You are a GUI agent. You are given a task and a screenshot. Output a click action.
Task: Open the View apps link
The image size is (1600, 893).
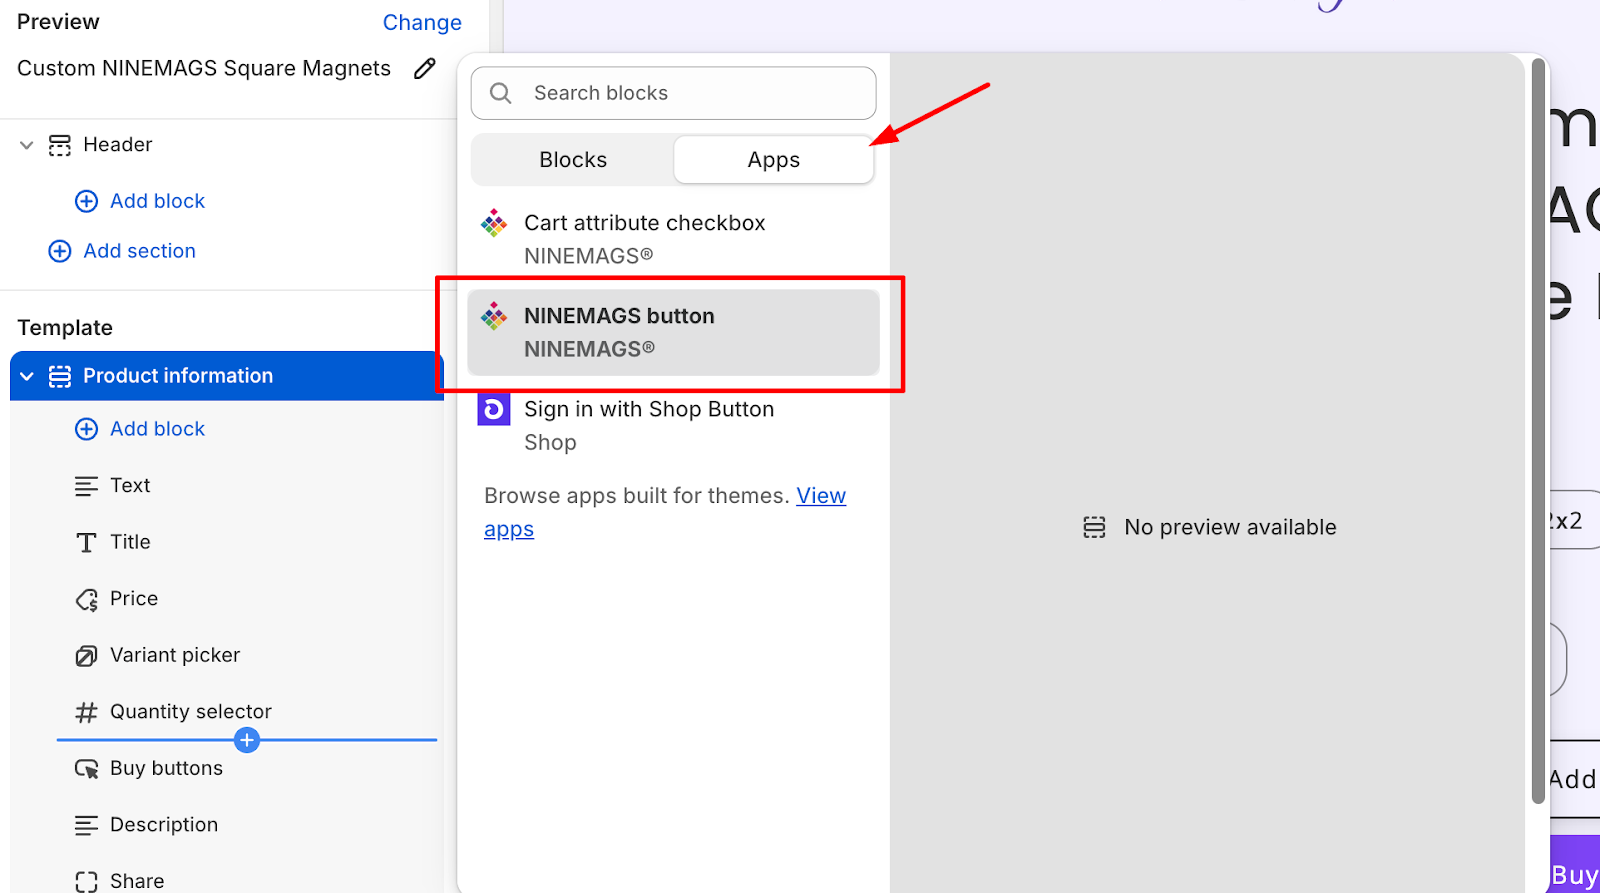(x=665, y=512)
